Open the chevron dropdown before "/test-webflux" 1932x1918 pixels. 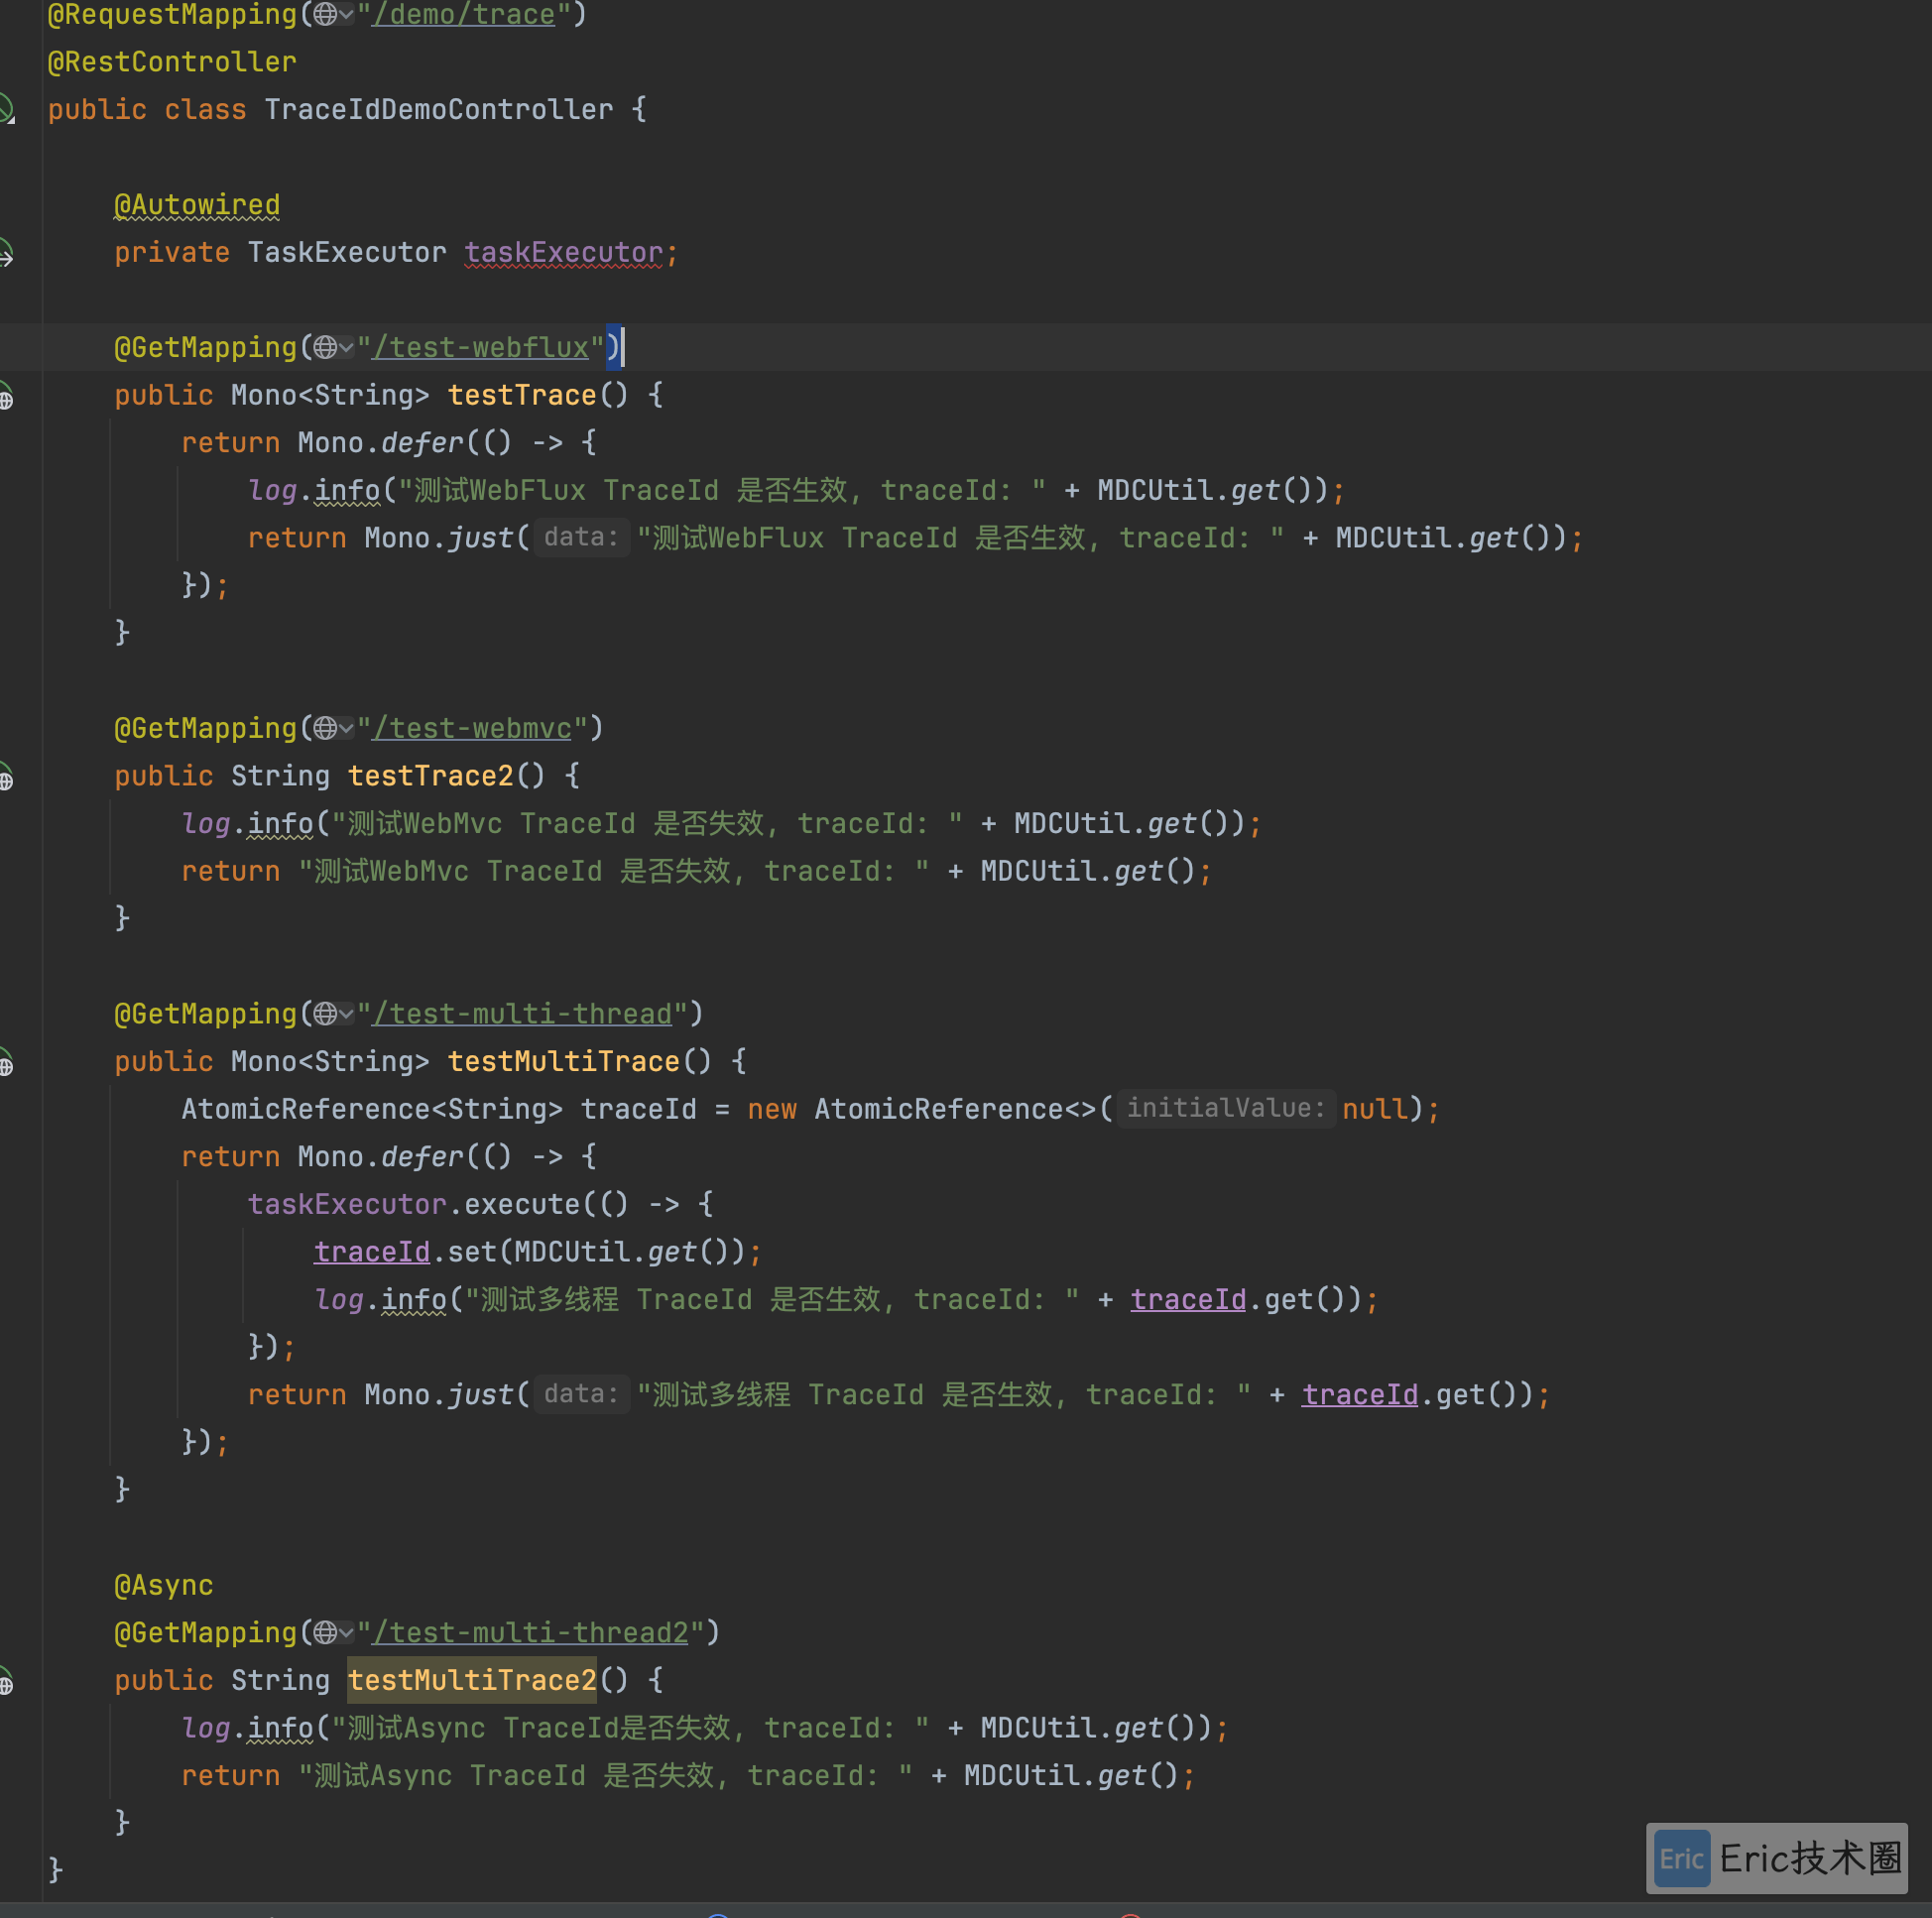pyautogui.click(x=346, y=348)
